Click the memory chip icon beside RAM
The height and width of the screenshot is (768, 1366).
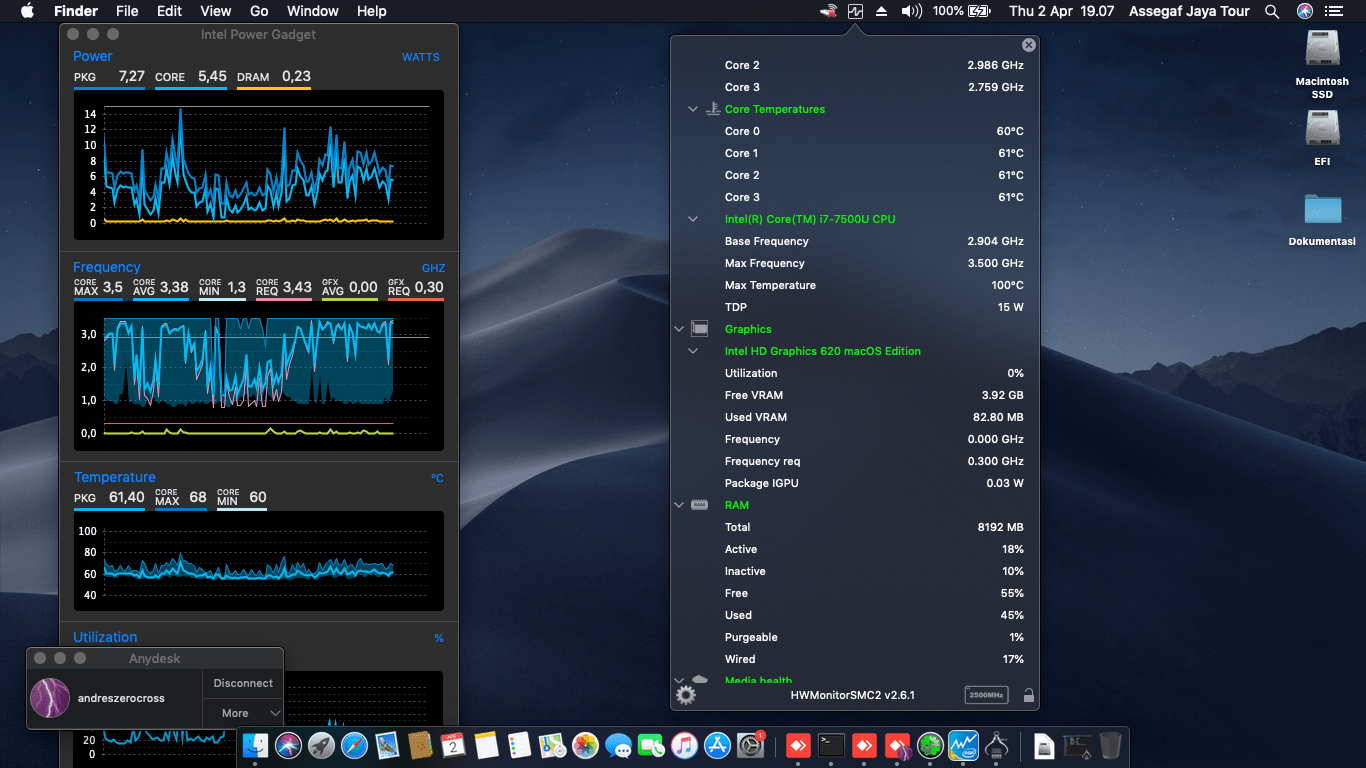(x=700, y=505)
